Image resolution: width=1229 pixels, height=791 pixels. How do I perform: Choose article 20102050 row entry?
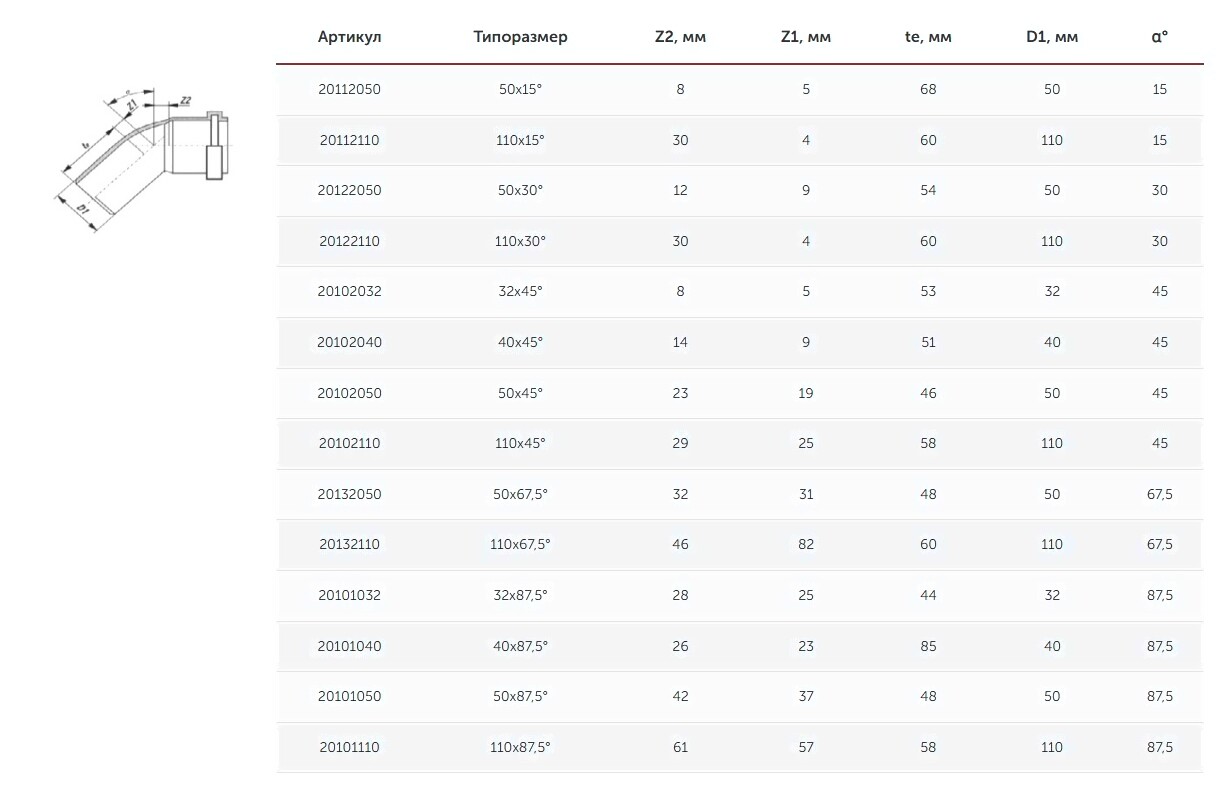(x=349, y=393)
